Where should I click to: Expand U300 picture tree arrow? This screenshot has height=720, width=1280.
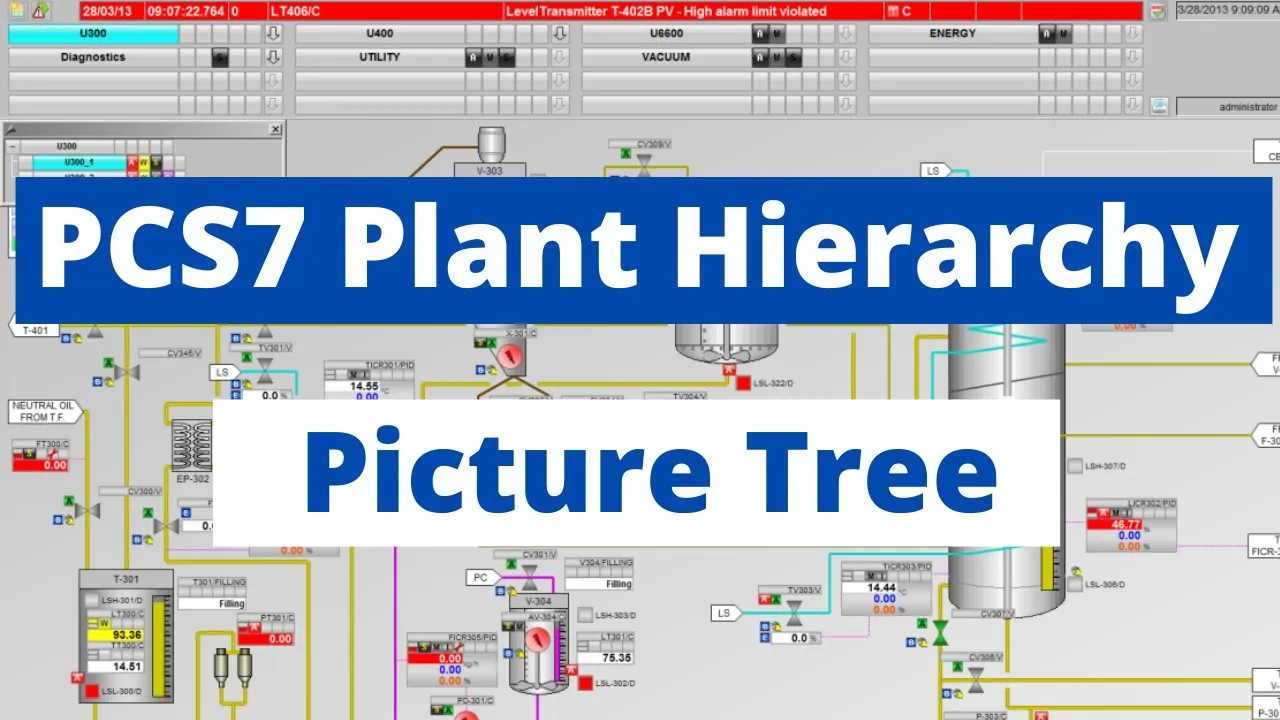pos(273,34)
